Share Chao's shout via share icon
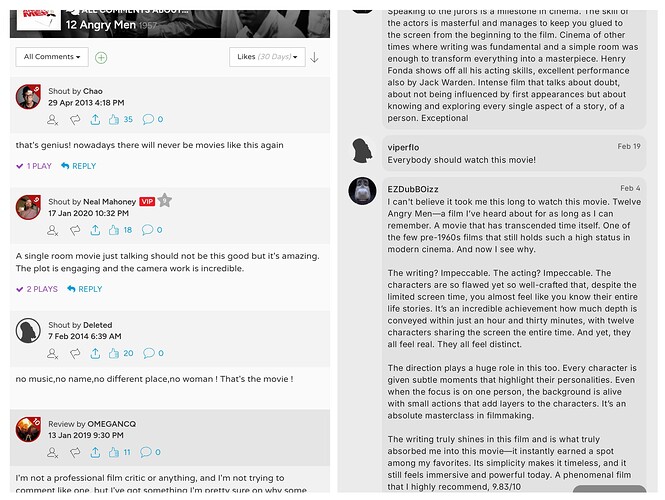This screenshot has height=500, width=665. coord(95,120)
